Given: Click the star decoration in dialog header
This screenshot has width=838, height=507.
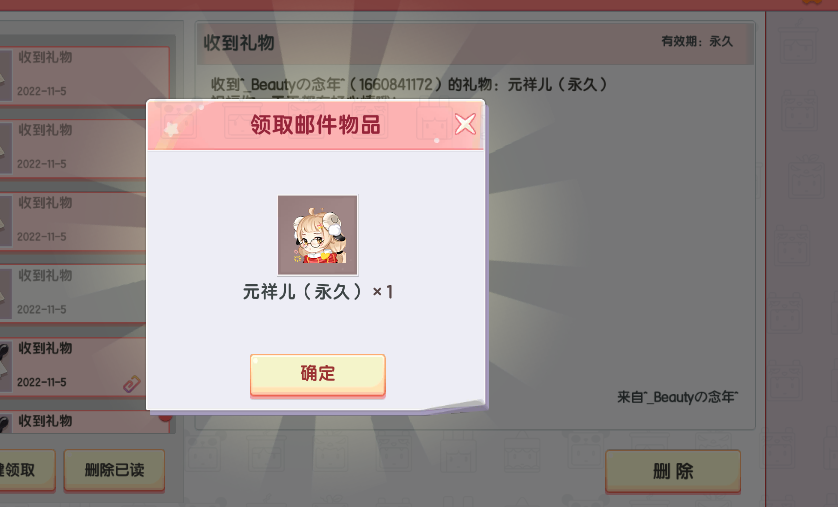Looking at the screenshot, I should click(x=172, y=129).
